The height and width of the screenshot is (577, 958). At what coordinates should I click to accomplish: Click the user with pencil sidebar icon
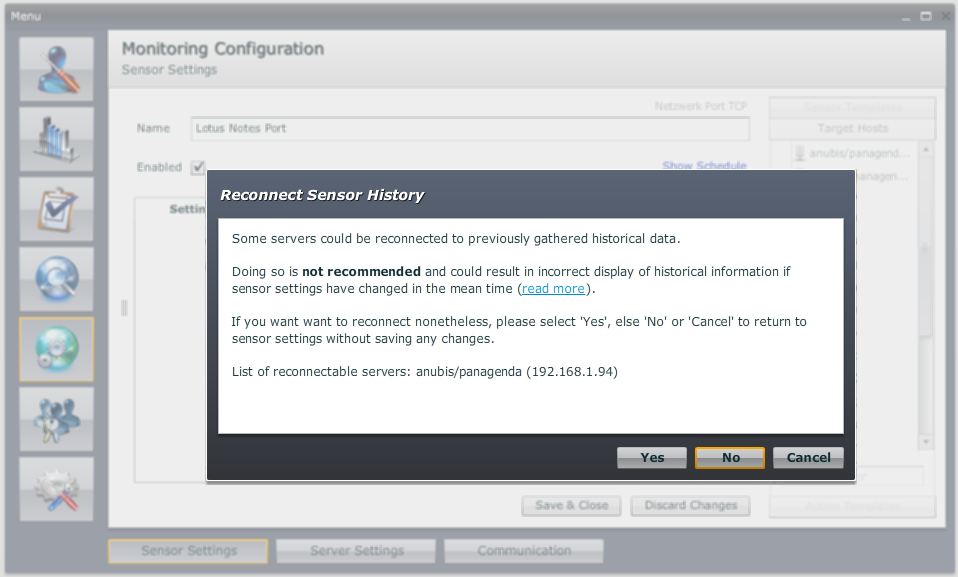(57, 69)
